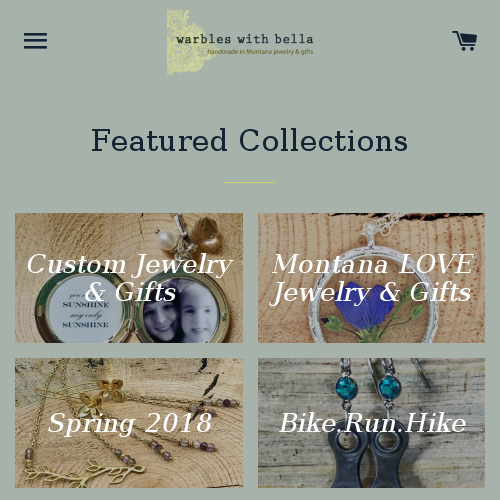Open the shopping cart

[464, 41]
